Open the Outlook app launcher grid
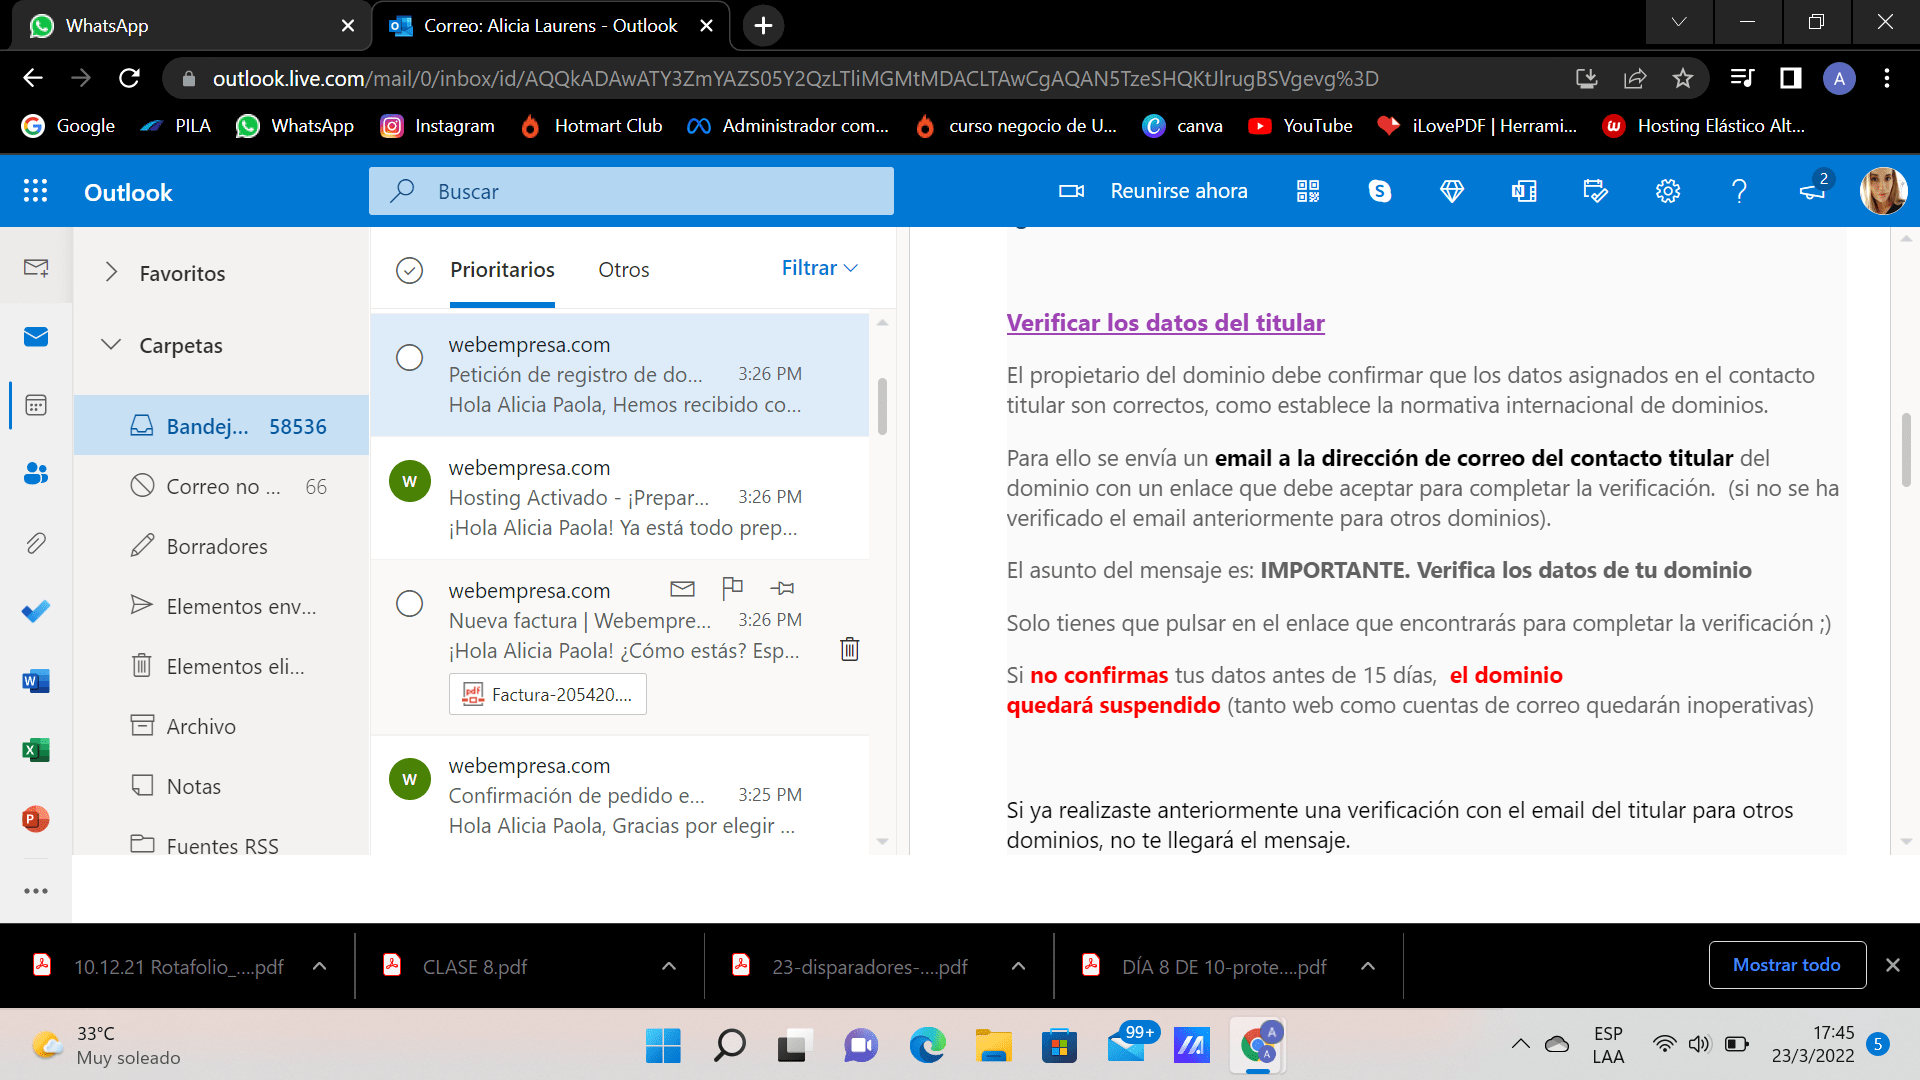The height and width of the screenshot is (1080, 1920). coord(36,191)
